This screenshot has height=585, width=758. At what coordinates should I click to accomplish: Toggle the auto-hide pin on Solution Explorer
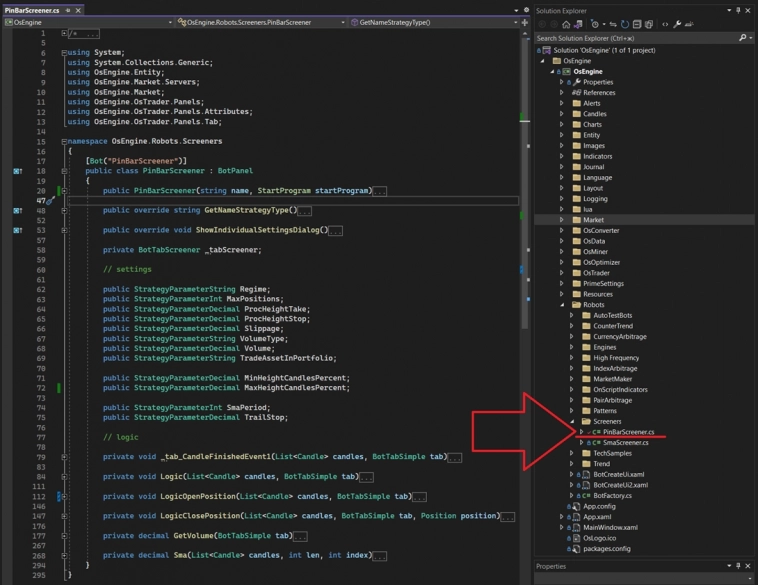click(x=738, y=10)
